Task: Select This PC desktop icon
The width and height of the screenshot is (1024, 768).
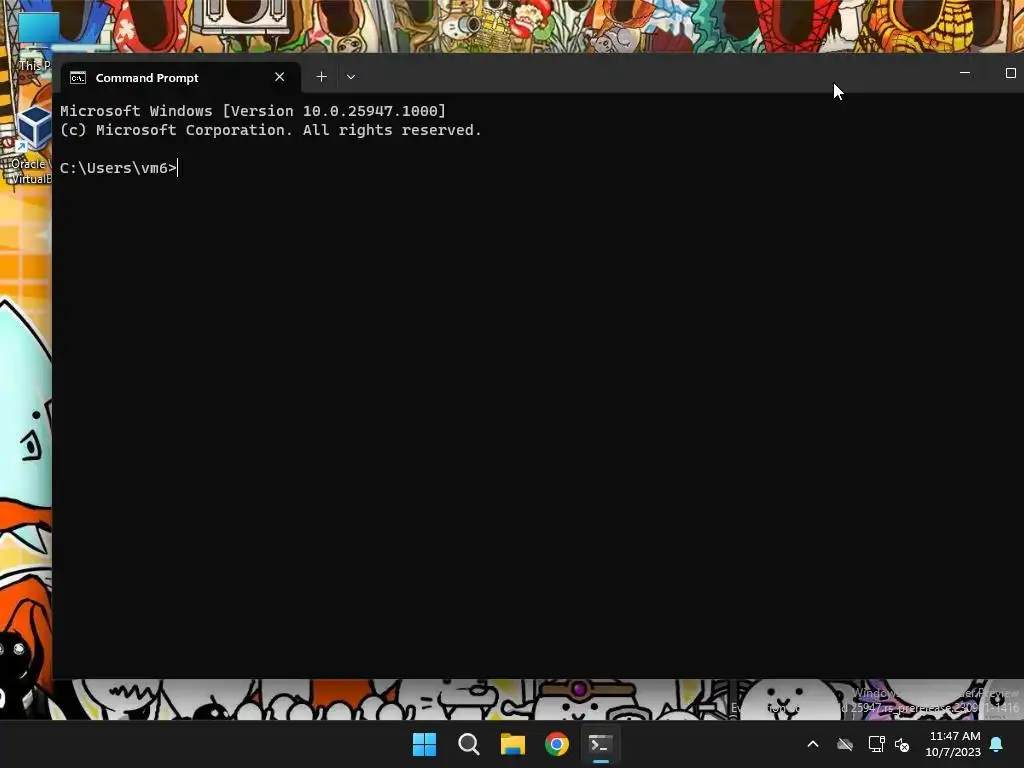Action: point(33,40)
